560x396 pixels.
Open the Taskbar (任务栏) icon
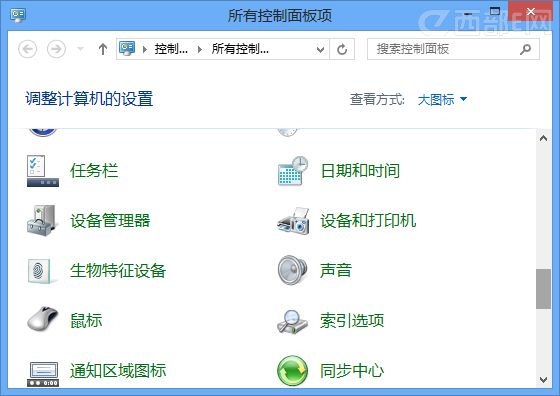[42, 171]
